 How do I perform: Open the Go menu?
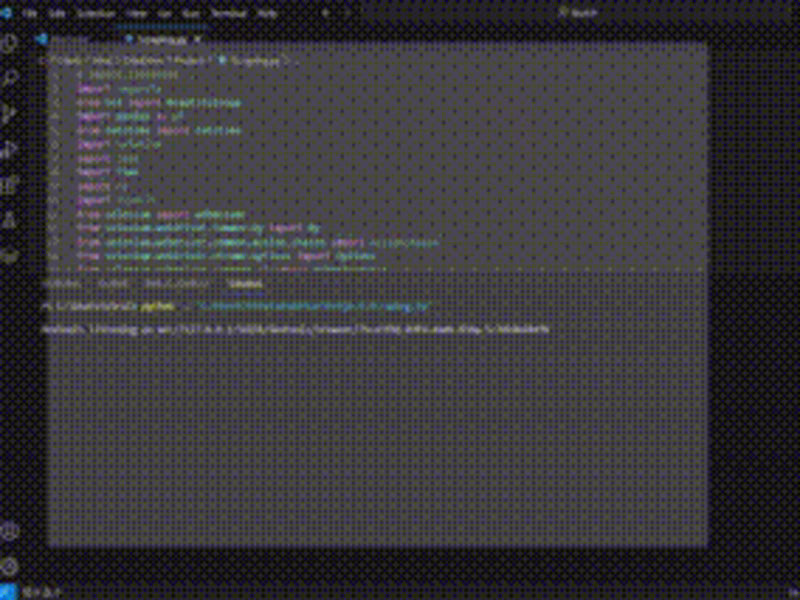click(x=164, y=13)
